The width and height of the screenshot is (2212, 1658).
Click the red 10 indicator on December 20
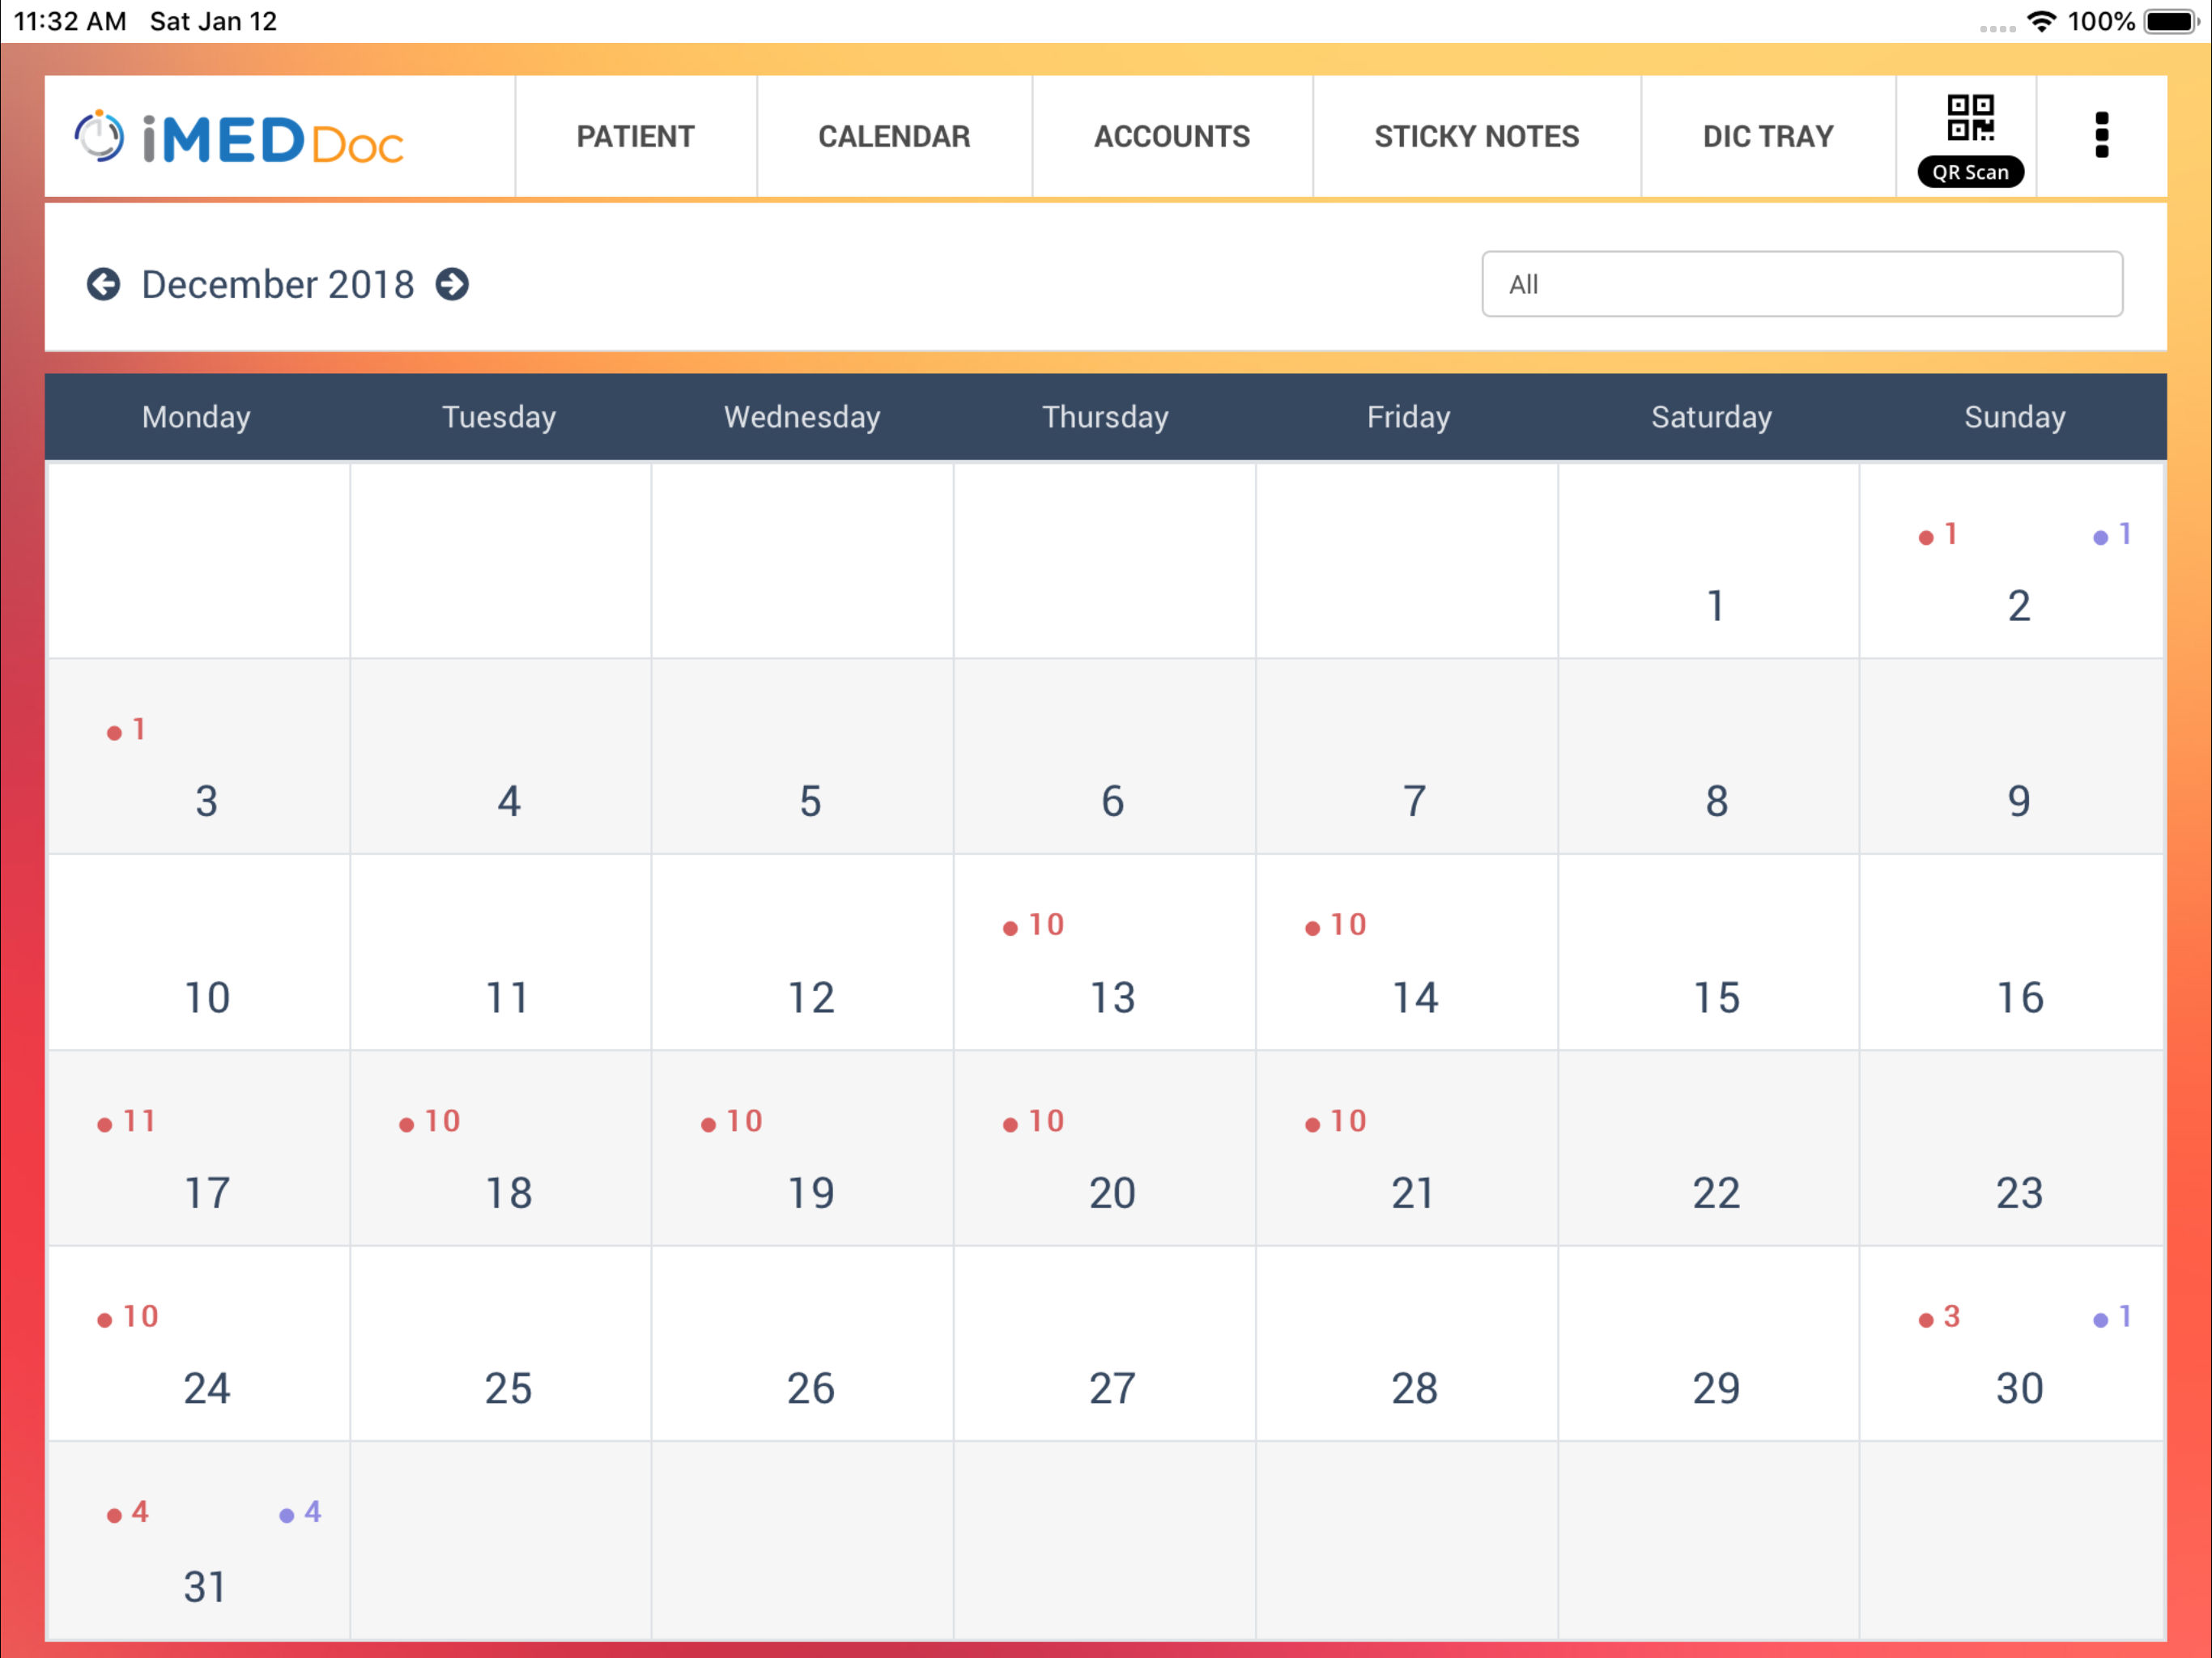[x=1034, y=1121]
